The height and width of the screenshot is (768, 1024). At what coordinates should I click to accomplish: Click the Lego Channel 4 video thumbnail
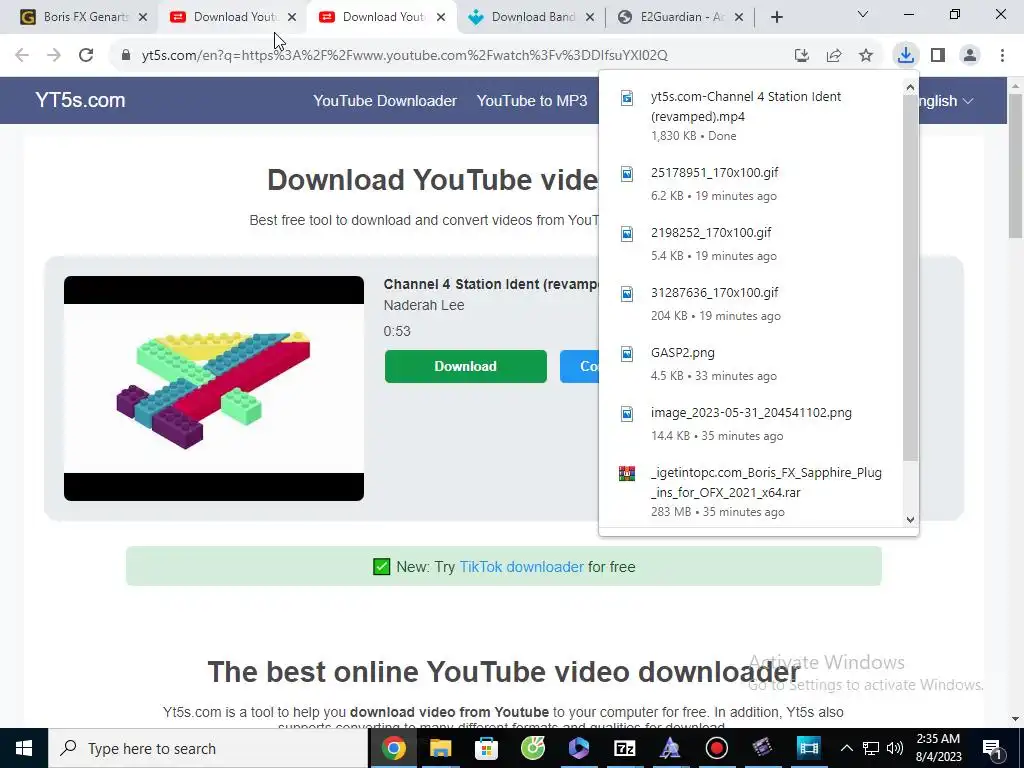(x=214, y=389)
